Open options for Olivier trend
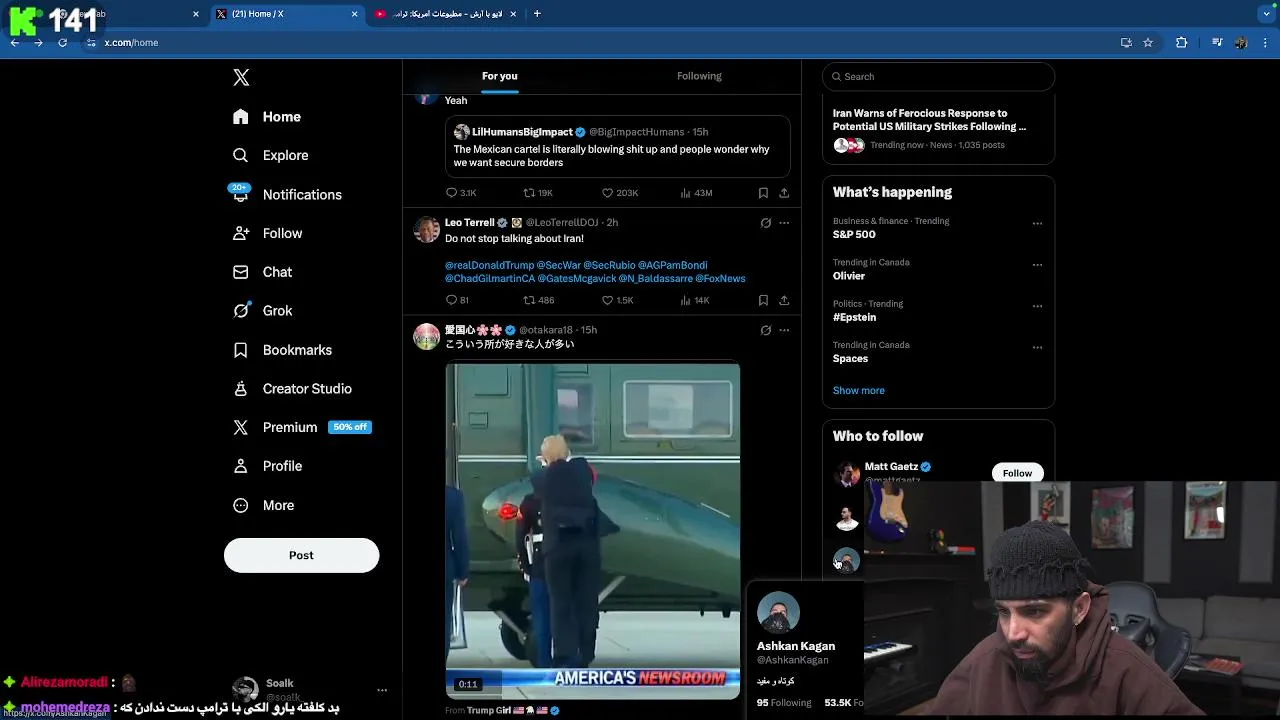 click(1037, 265)
